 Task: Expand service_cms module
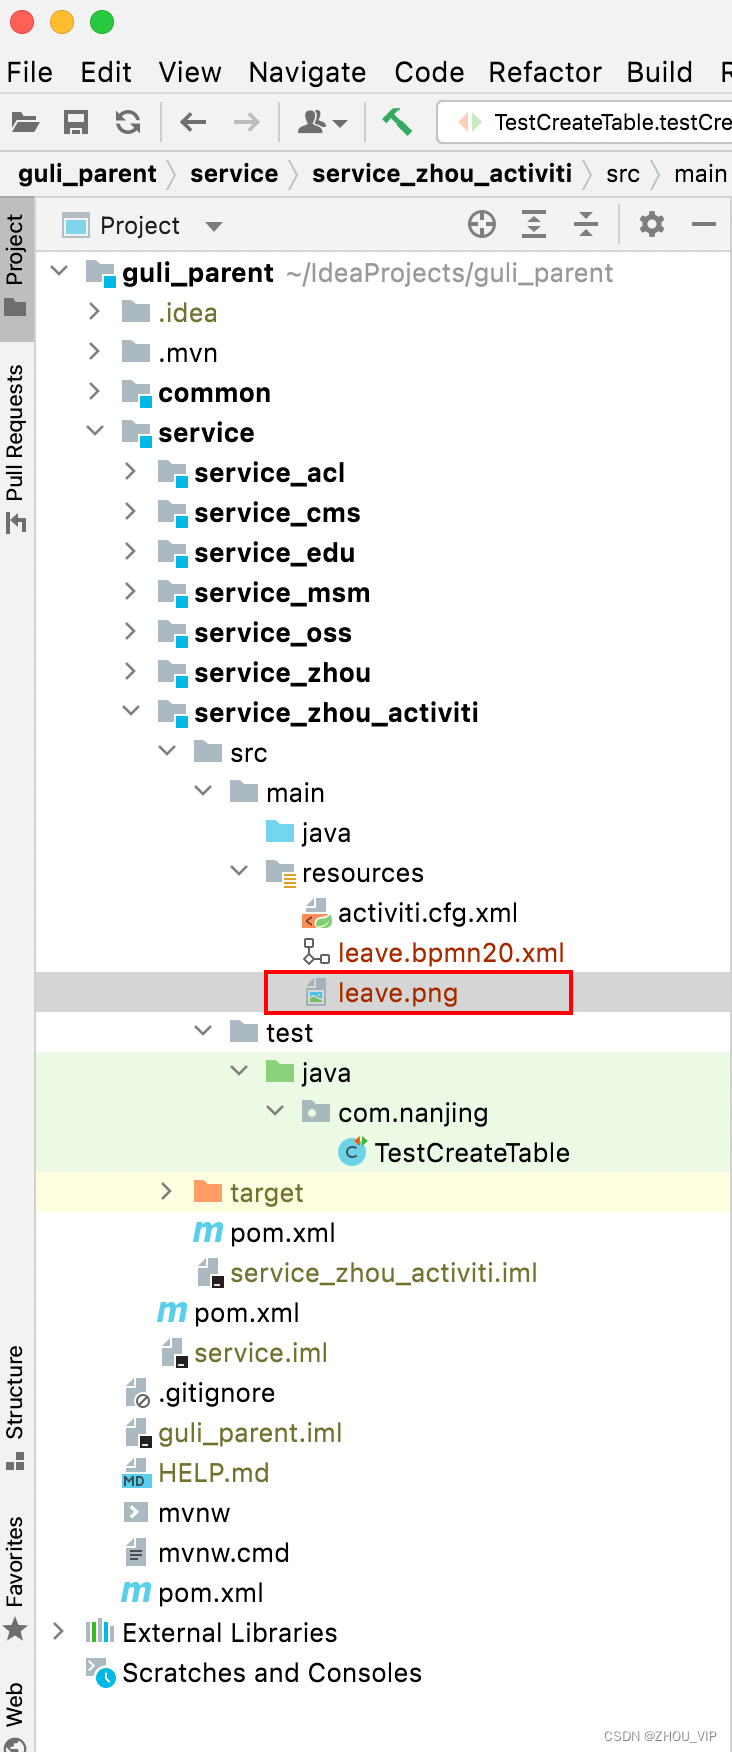pyautogui.click(x=131, y=511)
